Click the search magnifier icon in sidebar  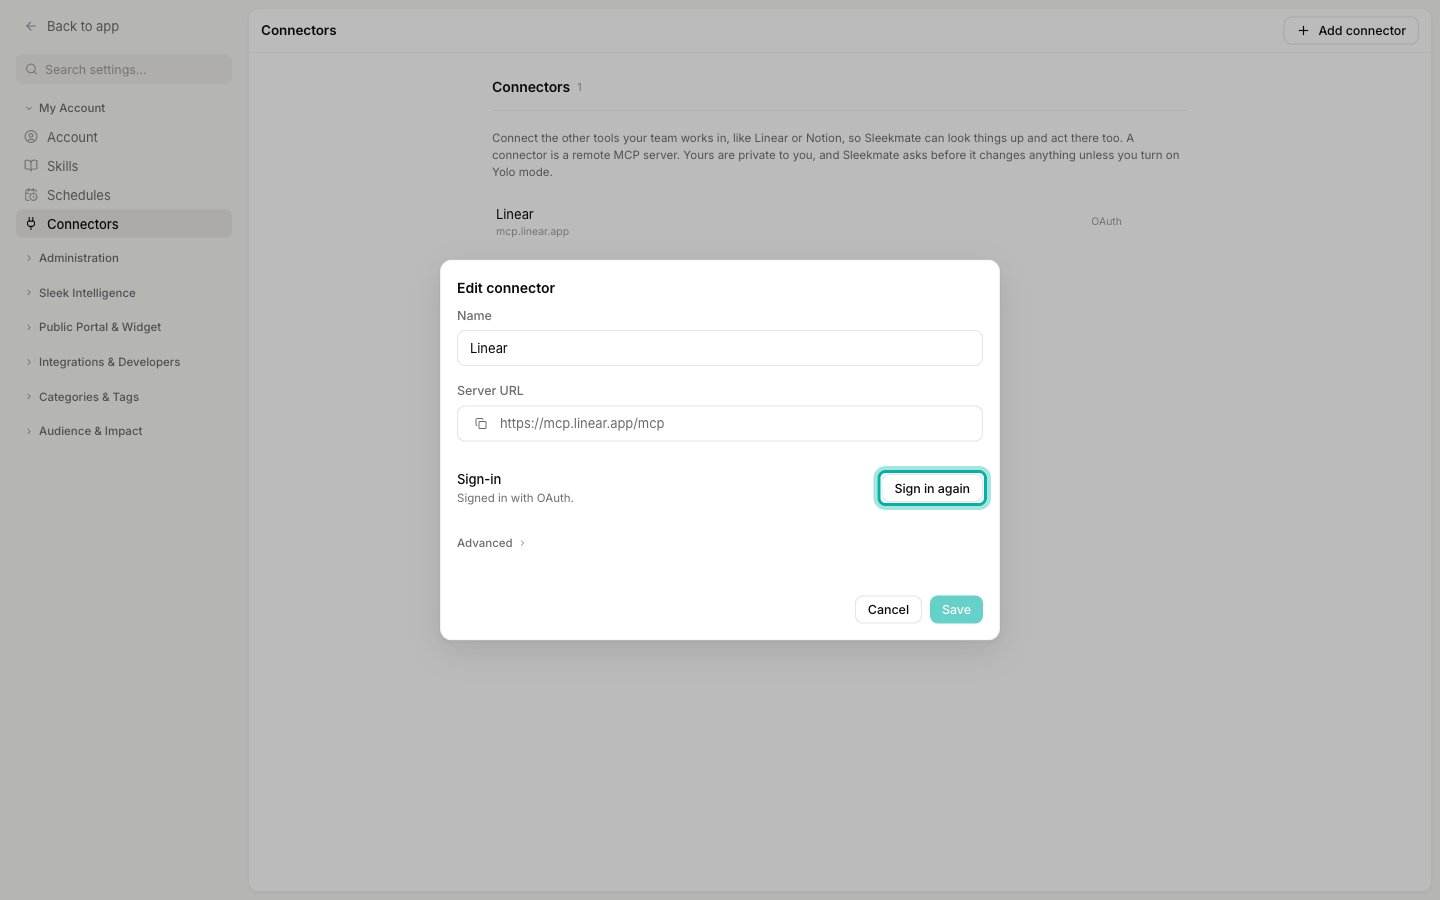(x=32, y=69)
